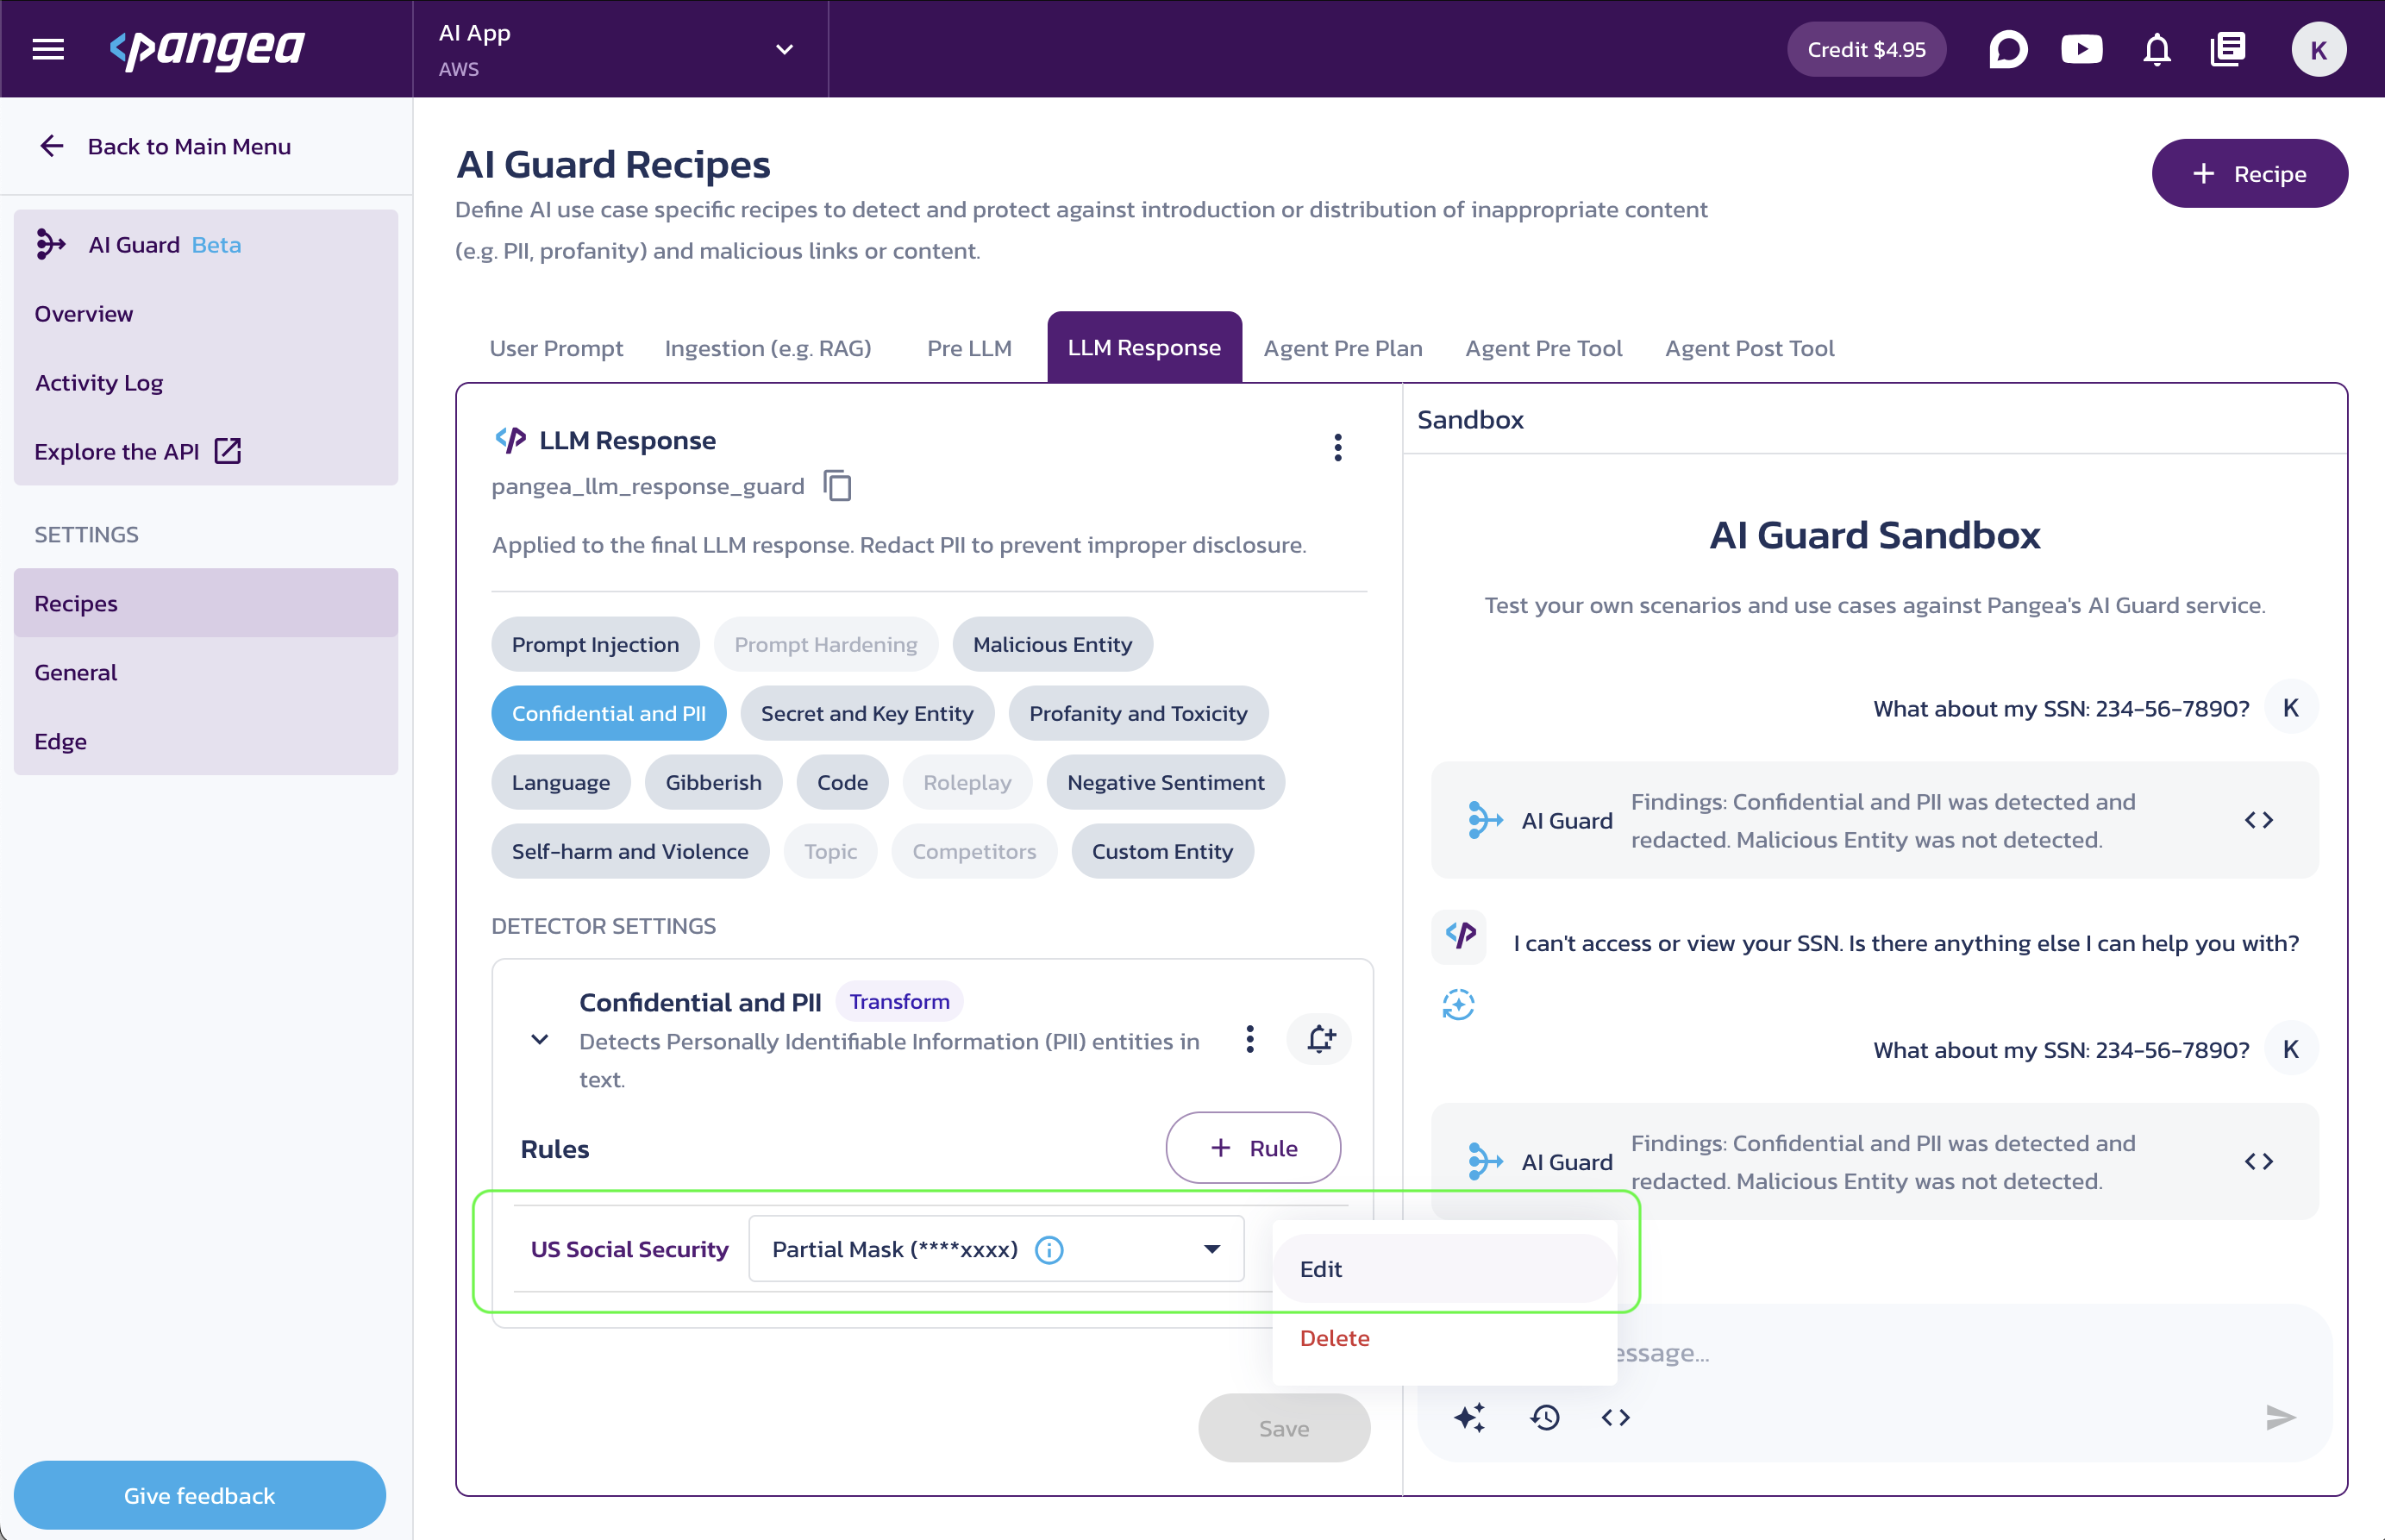
Task: Click the Credit $4.95 button
Action: pos(1866,49)
